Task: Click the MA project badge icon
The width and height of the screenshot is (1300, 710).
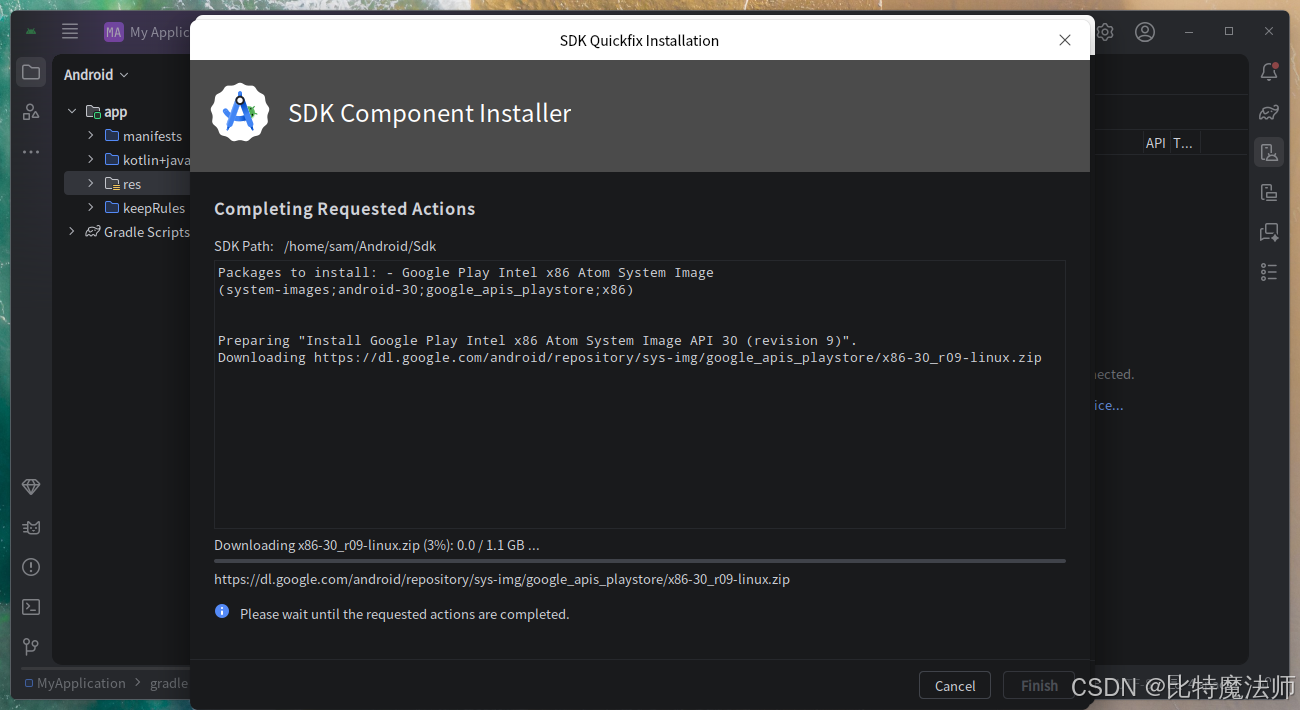Action: (x=114, y=32)
